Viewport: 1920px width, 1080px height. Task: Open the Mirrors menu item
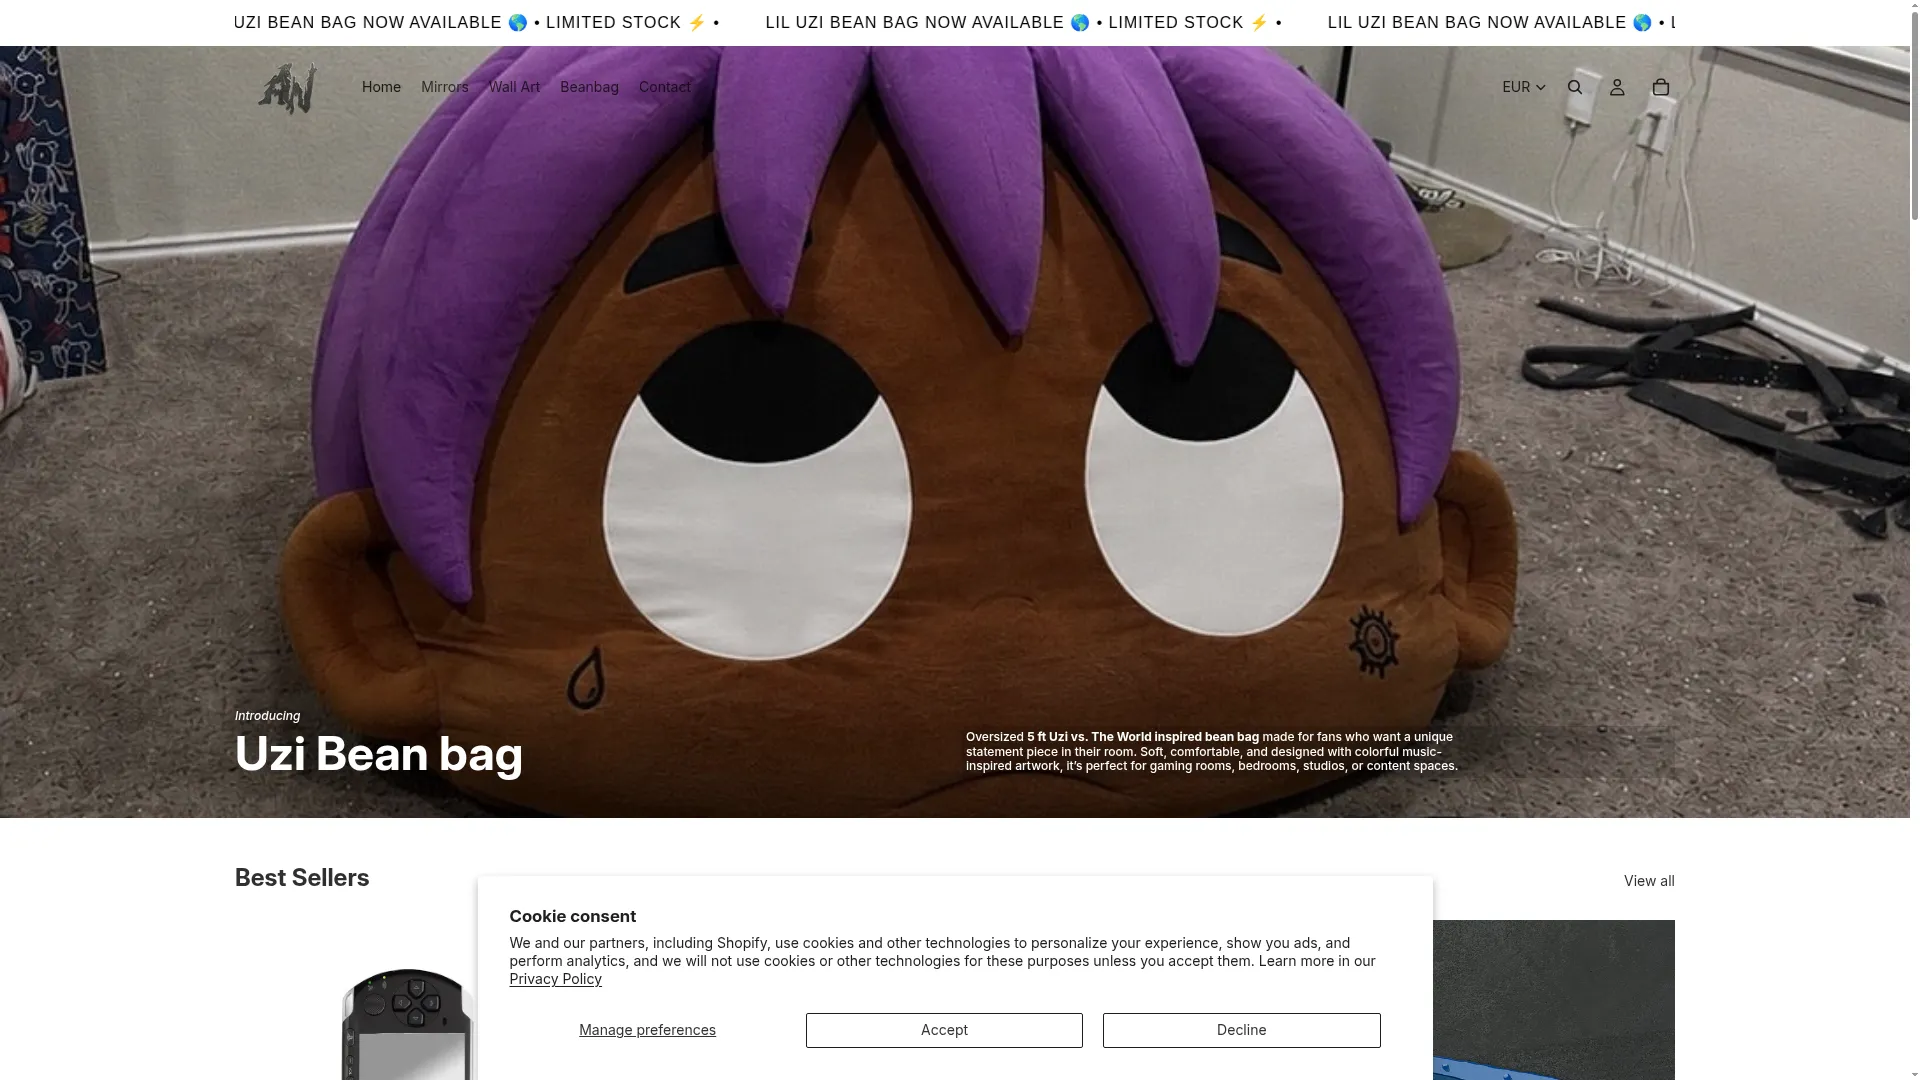point(445,87)
